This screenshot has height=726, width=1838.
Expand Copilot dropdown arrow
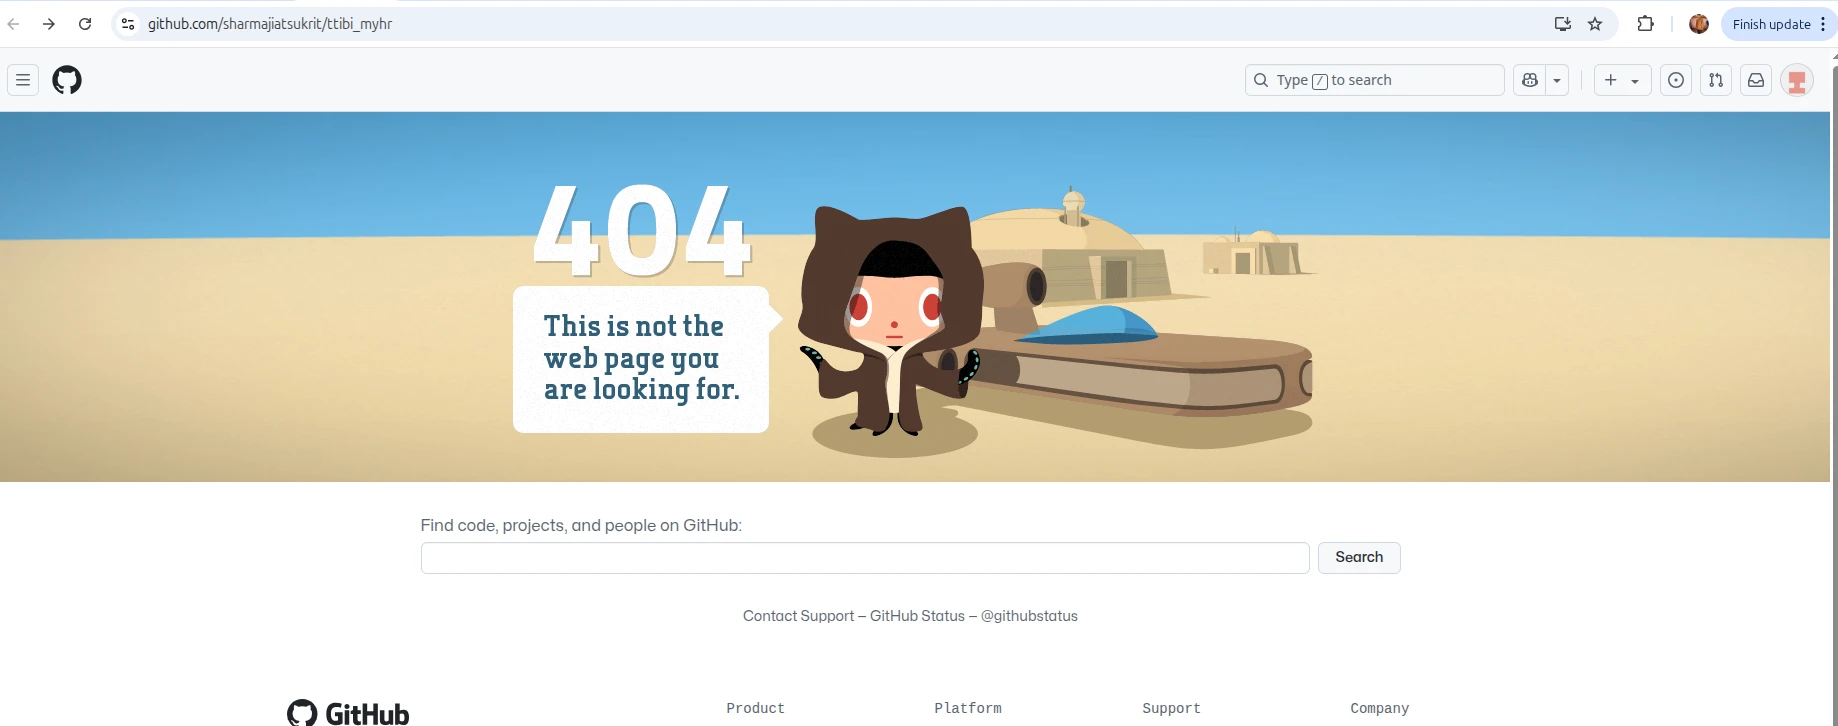click(x=1557, y=80)
